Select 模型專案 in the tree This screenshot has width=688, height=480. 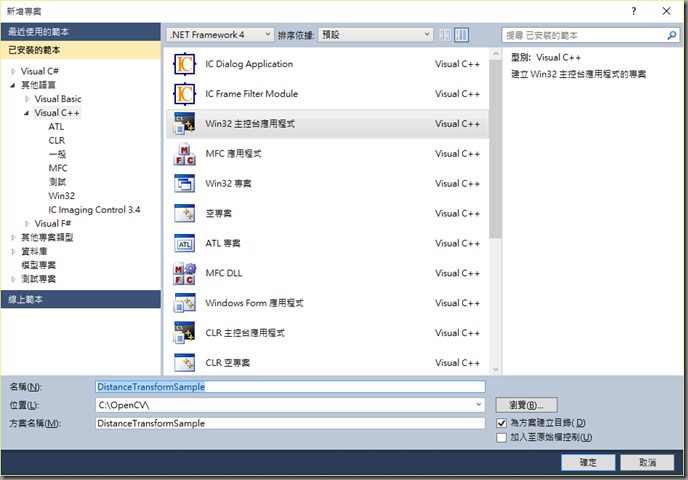[x=39, y=265]
